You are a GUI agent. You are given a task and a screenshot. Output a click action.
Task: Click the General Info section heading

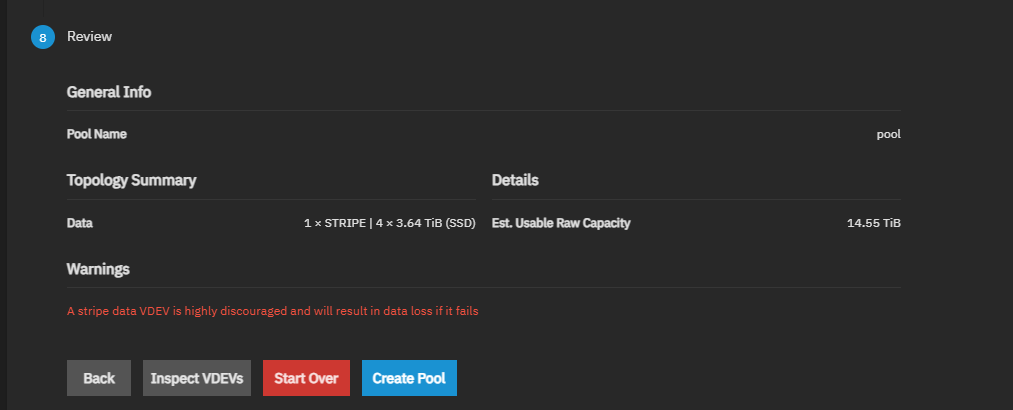[x=109, y=92]
